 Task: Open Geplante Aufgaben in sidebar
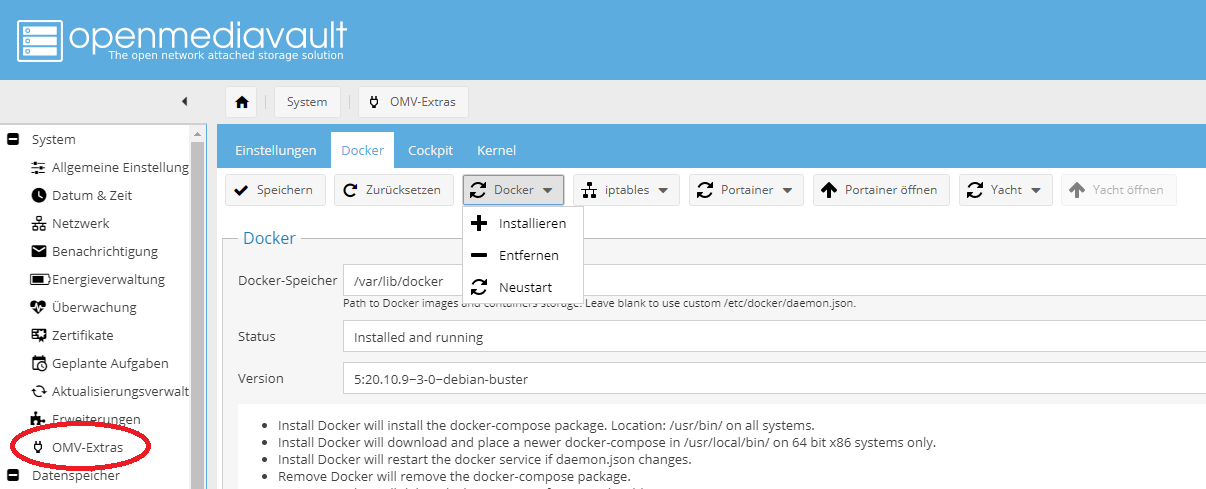110,363
